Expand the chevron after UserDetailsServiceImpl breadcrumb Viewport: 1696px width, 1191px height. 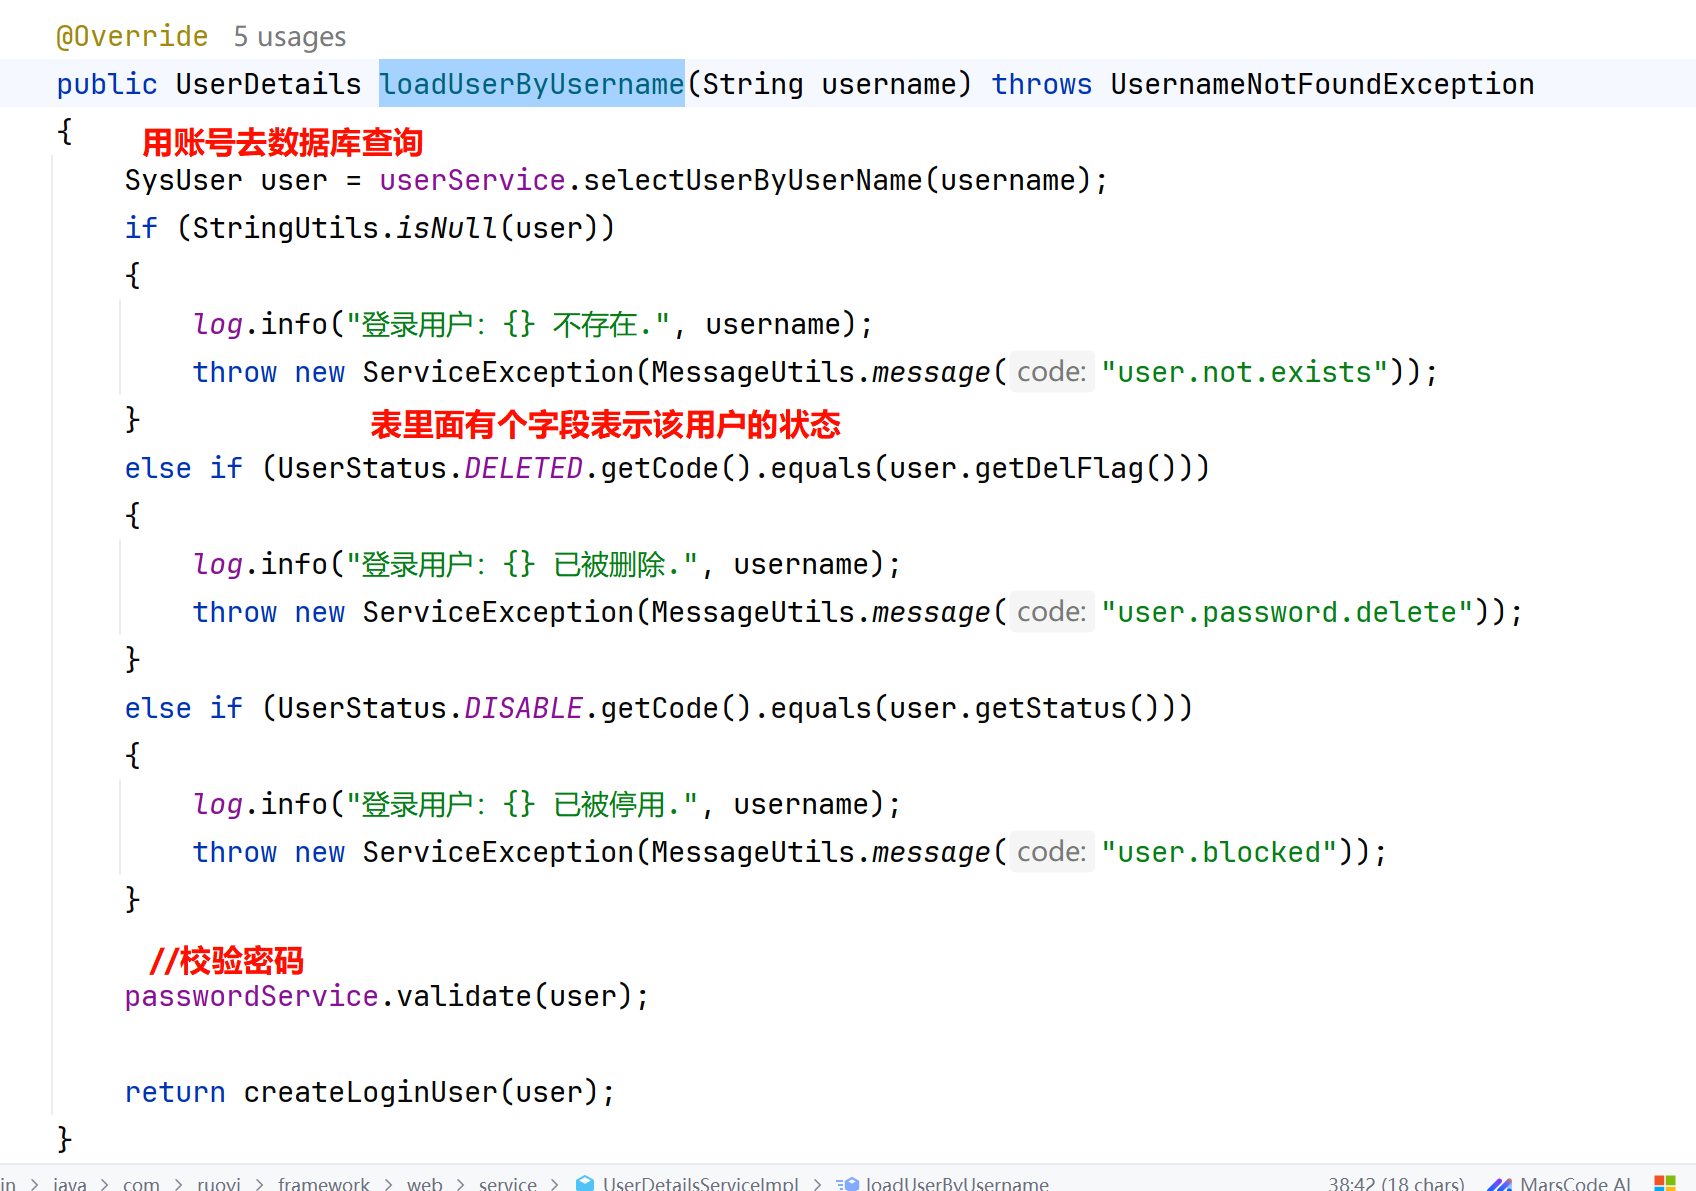817,1183
